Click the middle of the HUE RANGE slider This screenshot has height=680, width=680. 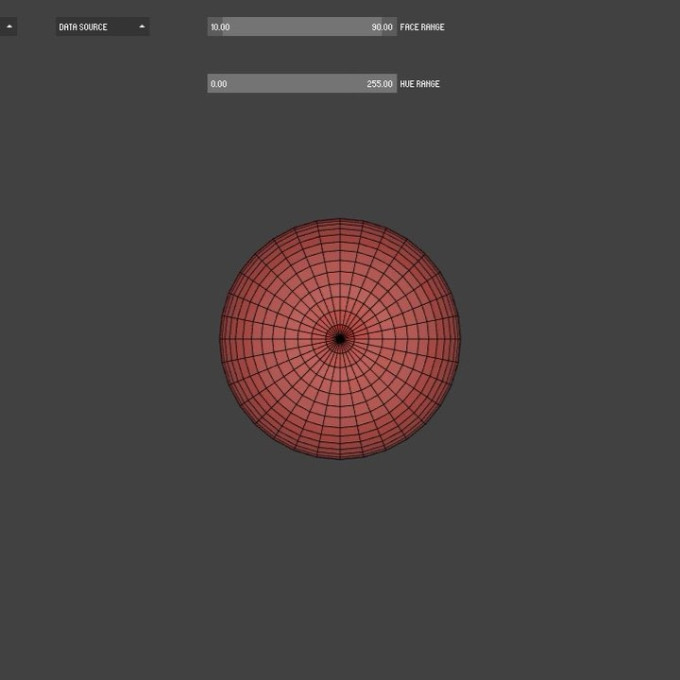tap(301, 84)
